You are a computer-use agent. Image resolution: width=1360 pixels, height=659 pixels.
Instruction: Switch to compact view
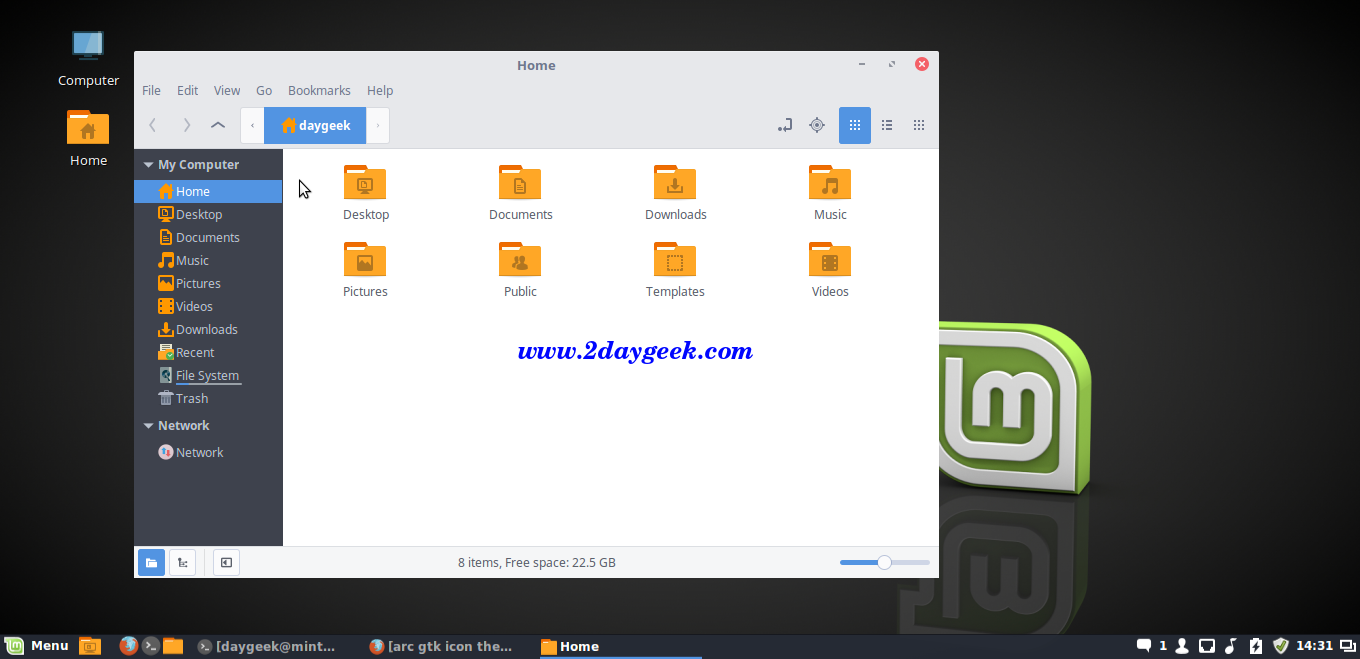(919, 125)
